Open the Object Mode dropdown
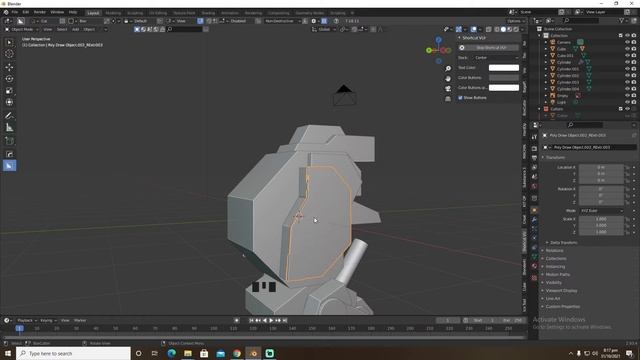The image size is (640, 360). (x=21, y=29)
